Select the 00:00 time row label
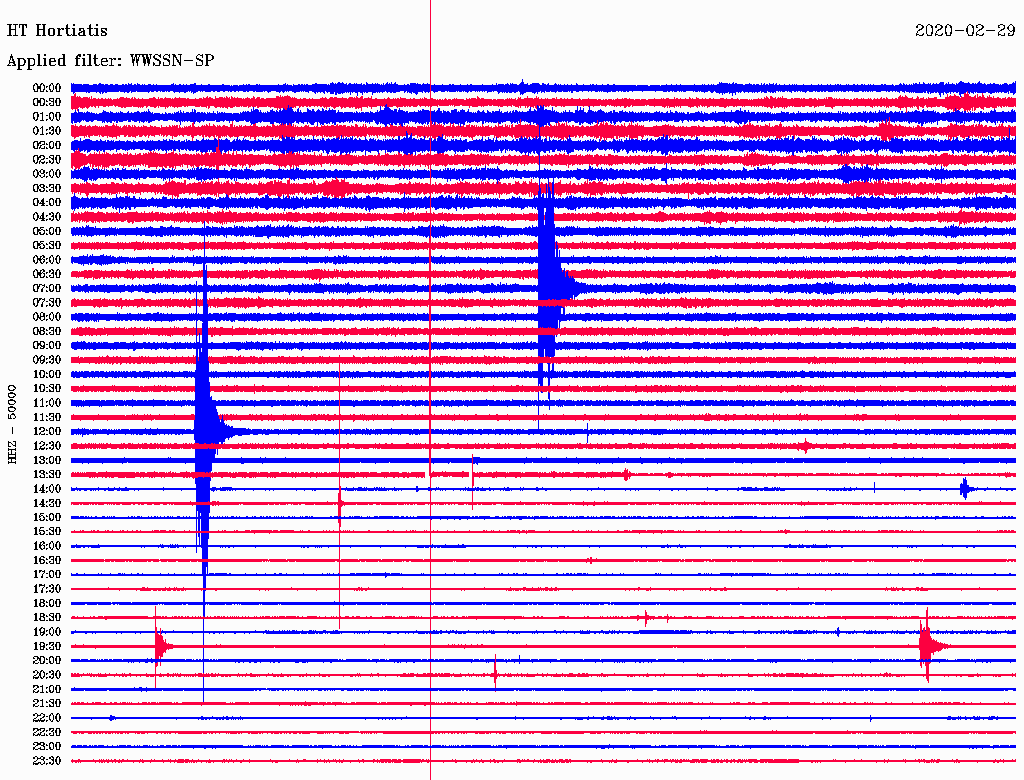This screenshot has height=780, width=1024. pos(47,88)
